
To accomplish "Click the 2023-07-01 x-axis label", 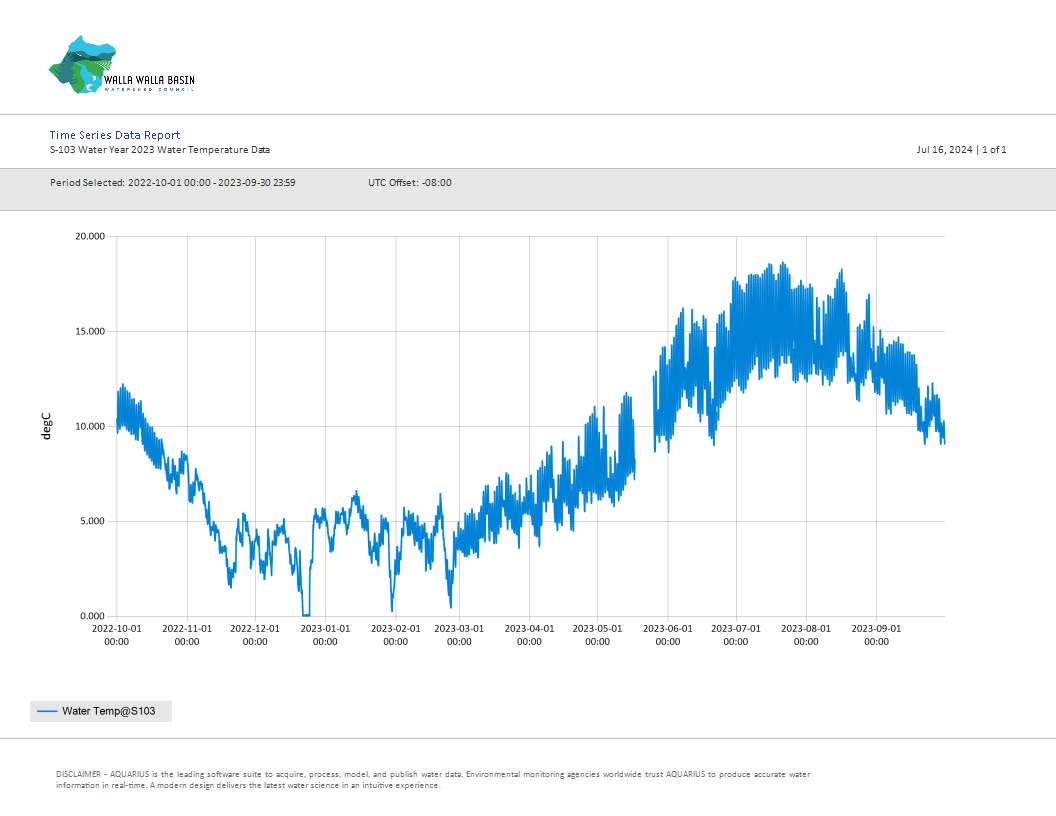I will [x=735, y=635].
